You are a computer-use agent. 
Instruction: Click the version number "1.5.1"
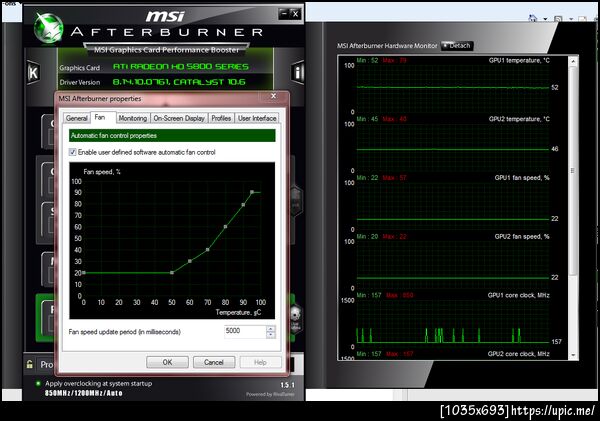[287, 385]
